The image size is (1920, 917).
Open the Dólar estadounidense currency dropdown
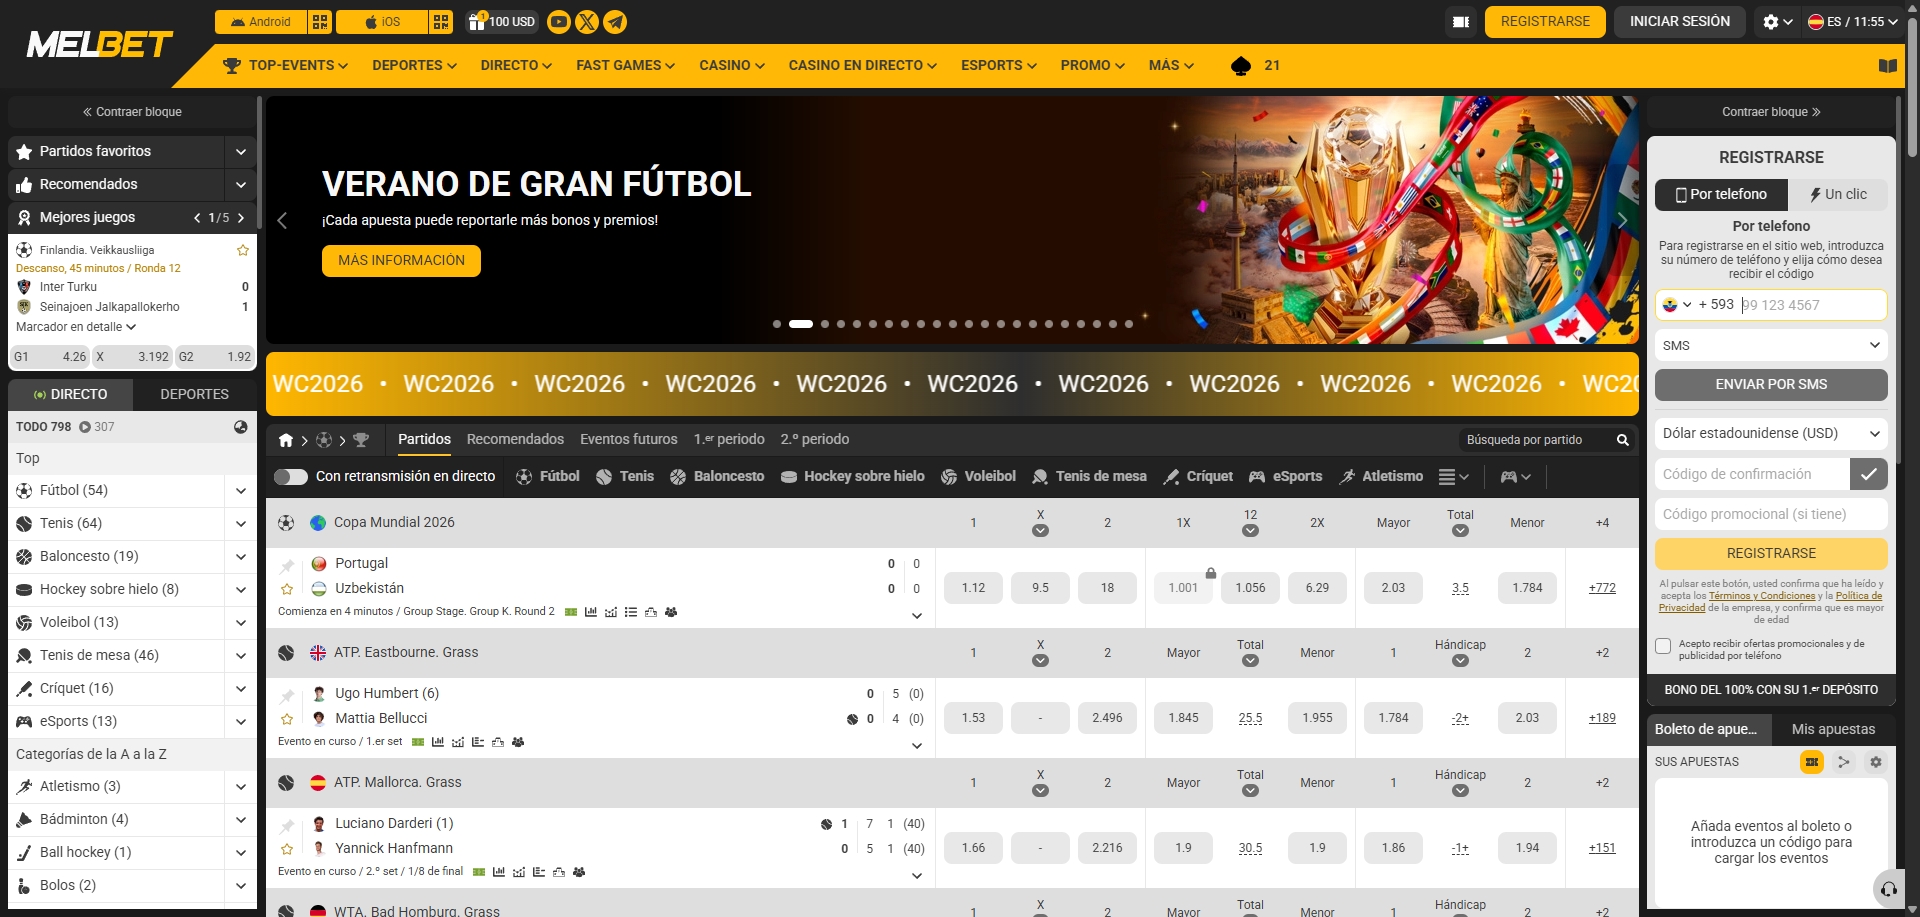[x=1771, y=434]
